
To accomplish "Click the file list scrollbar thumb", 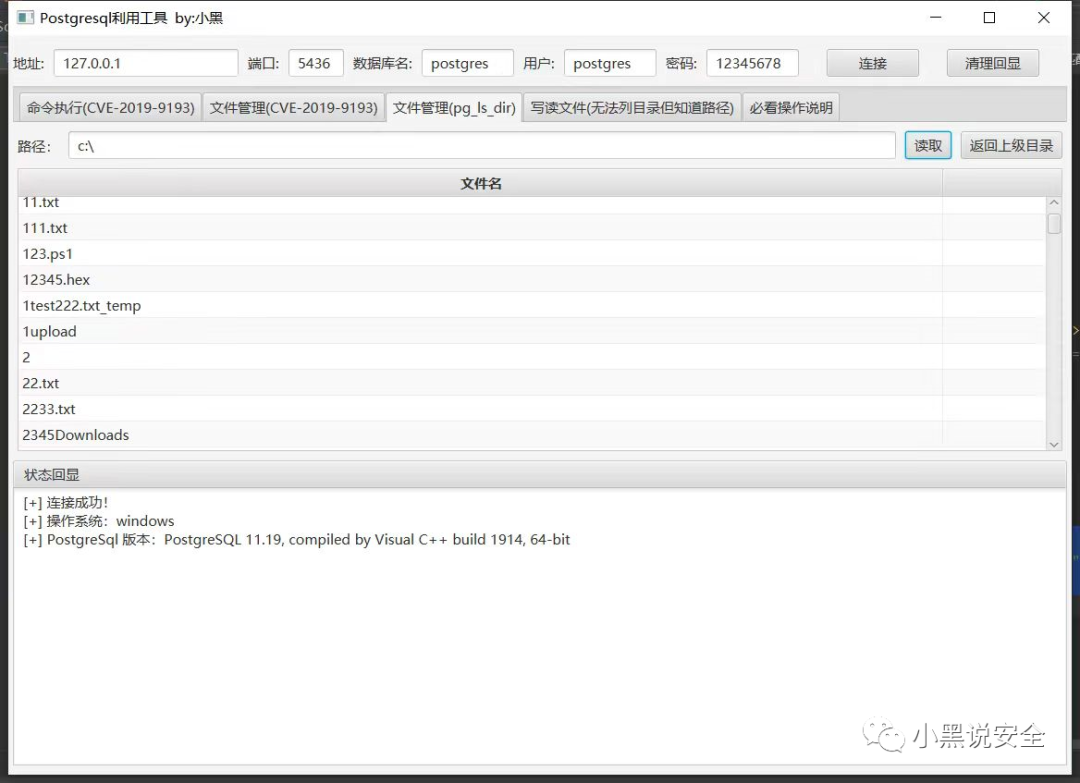I will (x=1054, y=224).
